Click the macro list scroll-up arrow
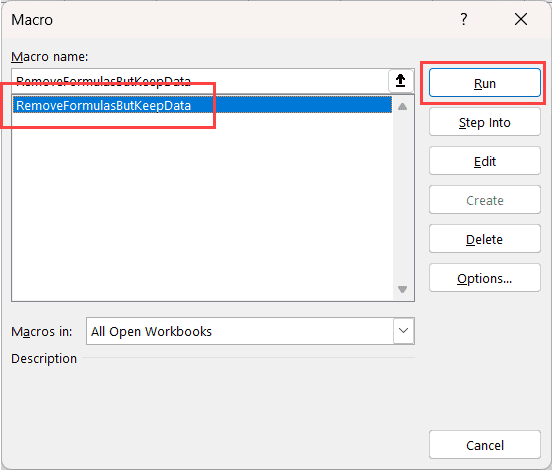The image size is (552, 470). pos(402,106)
